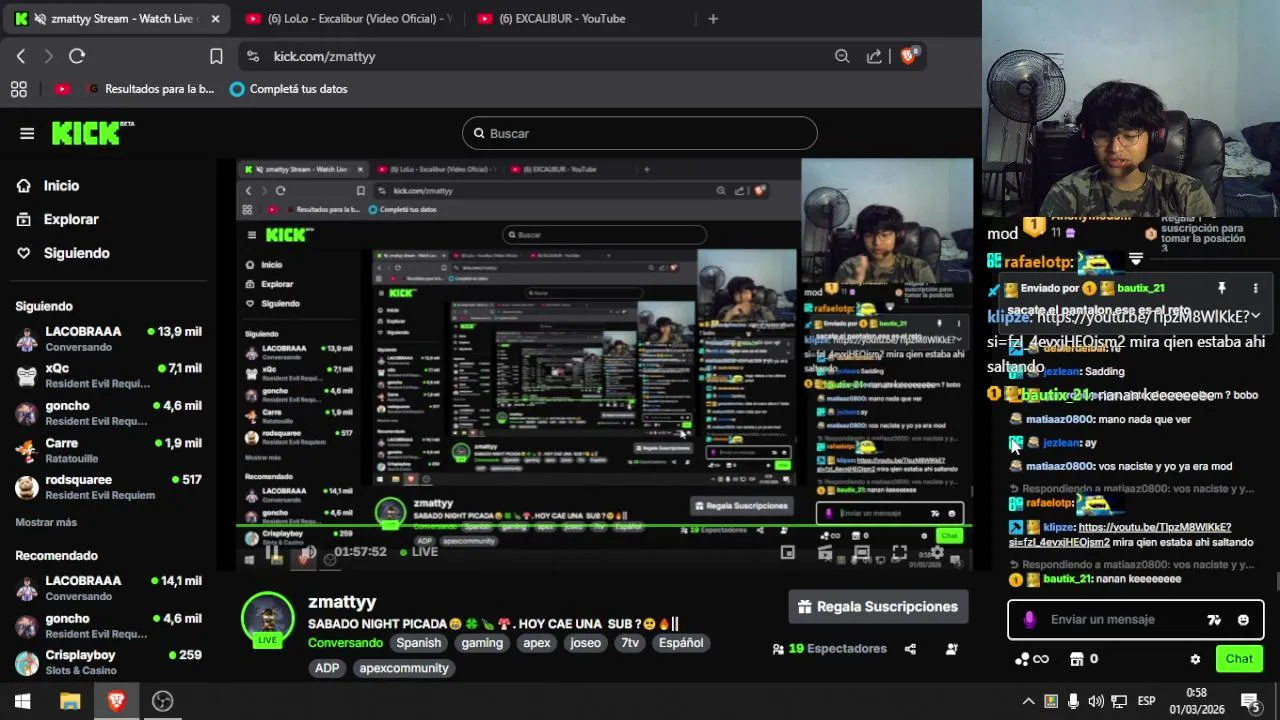Open rodsquaree channel in sidebar

pyautogui.click(x=108, y=486)
